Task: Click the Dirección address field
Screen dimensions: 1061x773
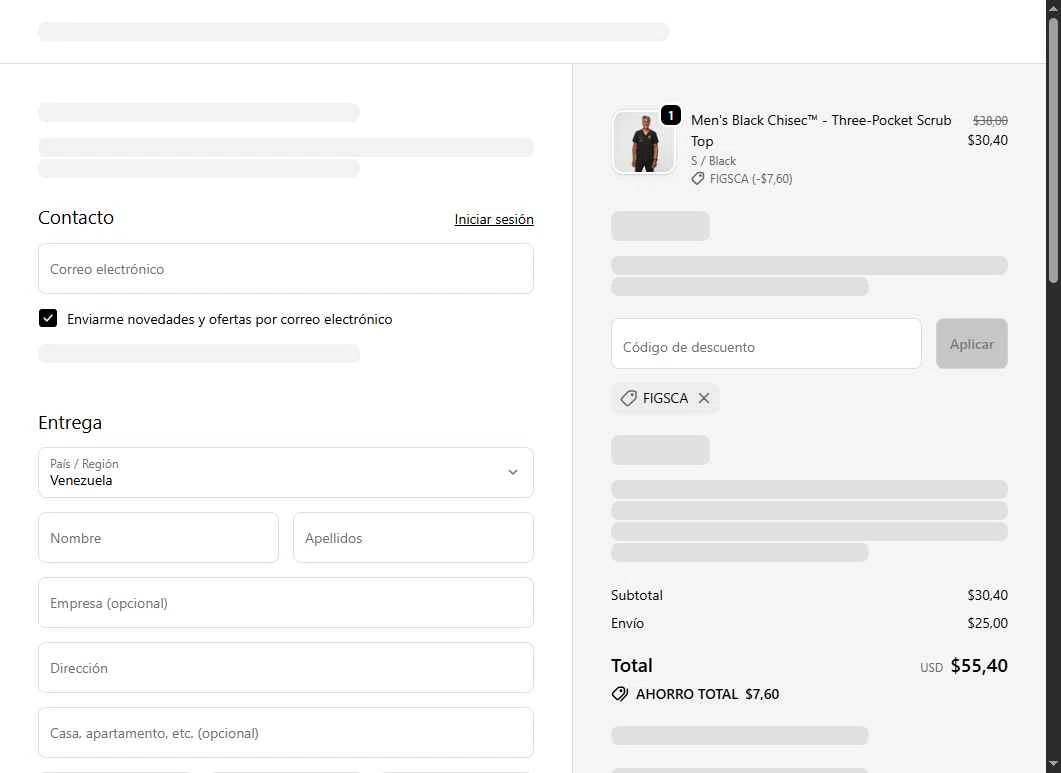Action: pyautogui.click(x=286, y=668)
